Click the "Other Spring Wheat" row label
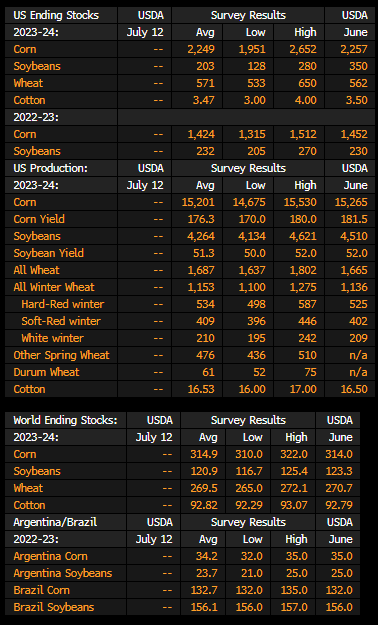This screenshot has height=625, width=378. click(61, 356)
